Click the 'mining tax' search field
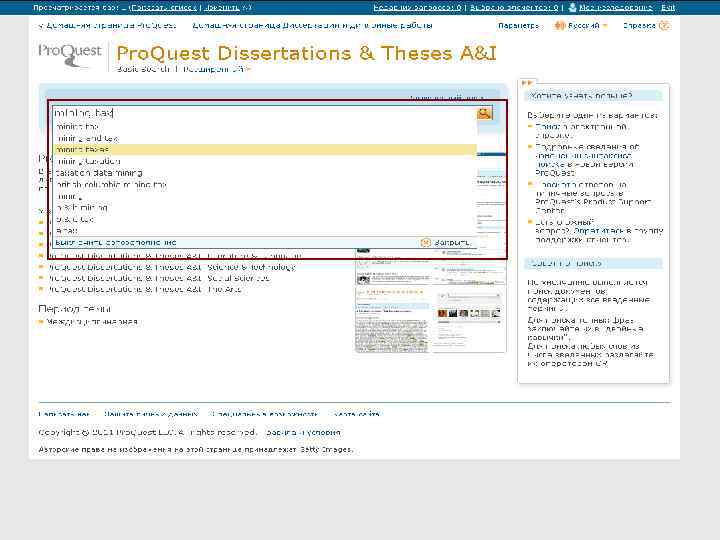Screen dimensions: 720x540 point(265,113)
